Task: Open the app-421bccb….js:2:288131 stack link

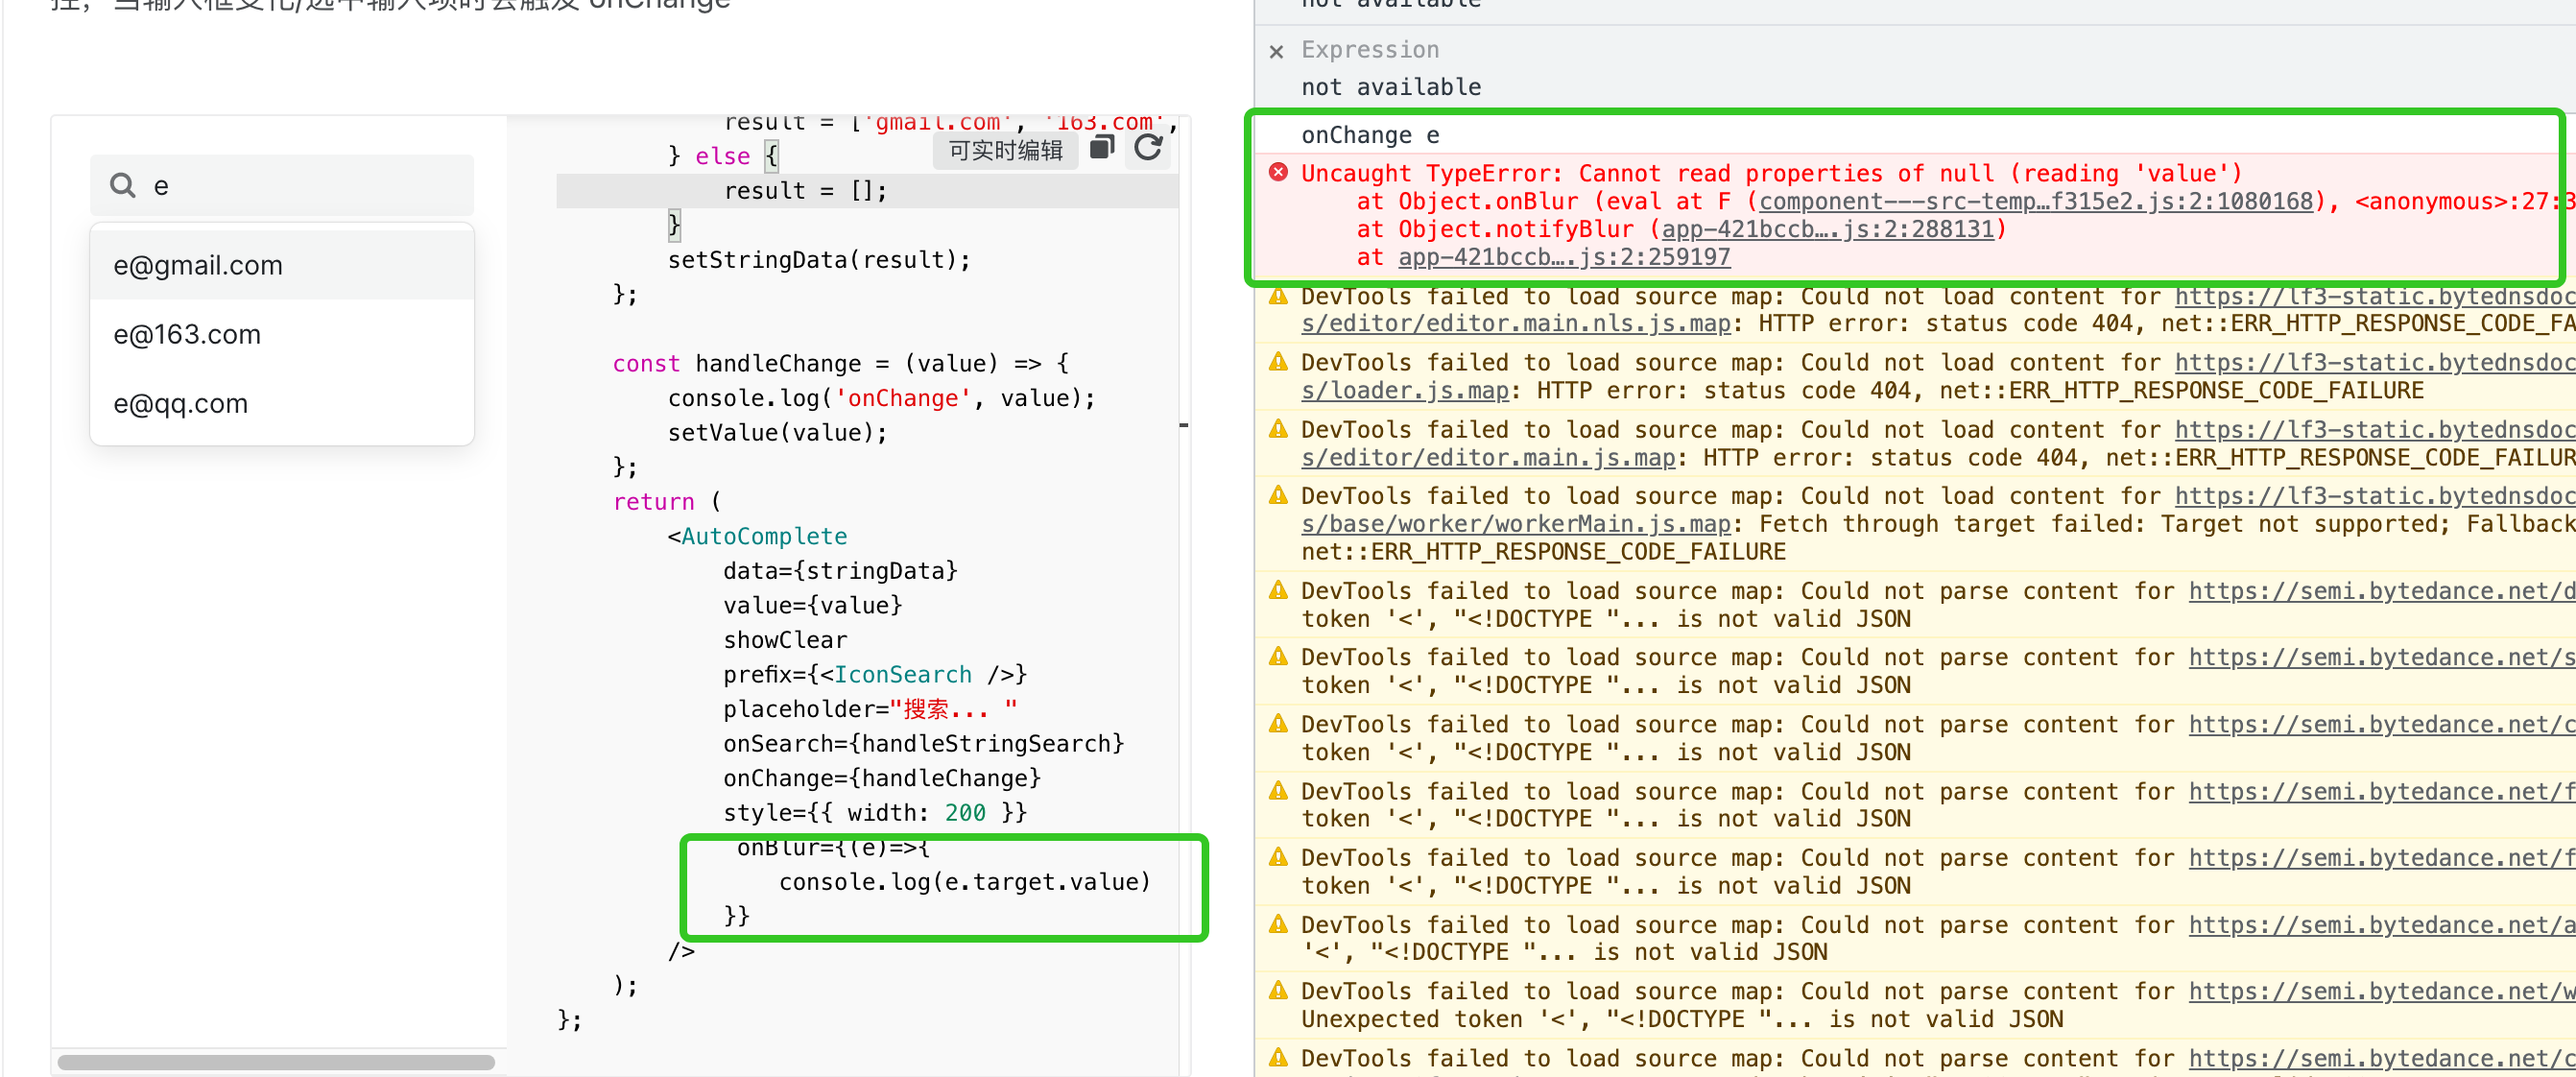Action: tap(1824, 229)
